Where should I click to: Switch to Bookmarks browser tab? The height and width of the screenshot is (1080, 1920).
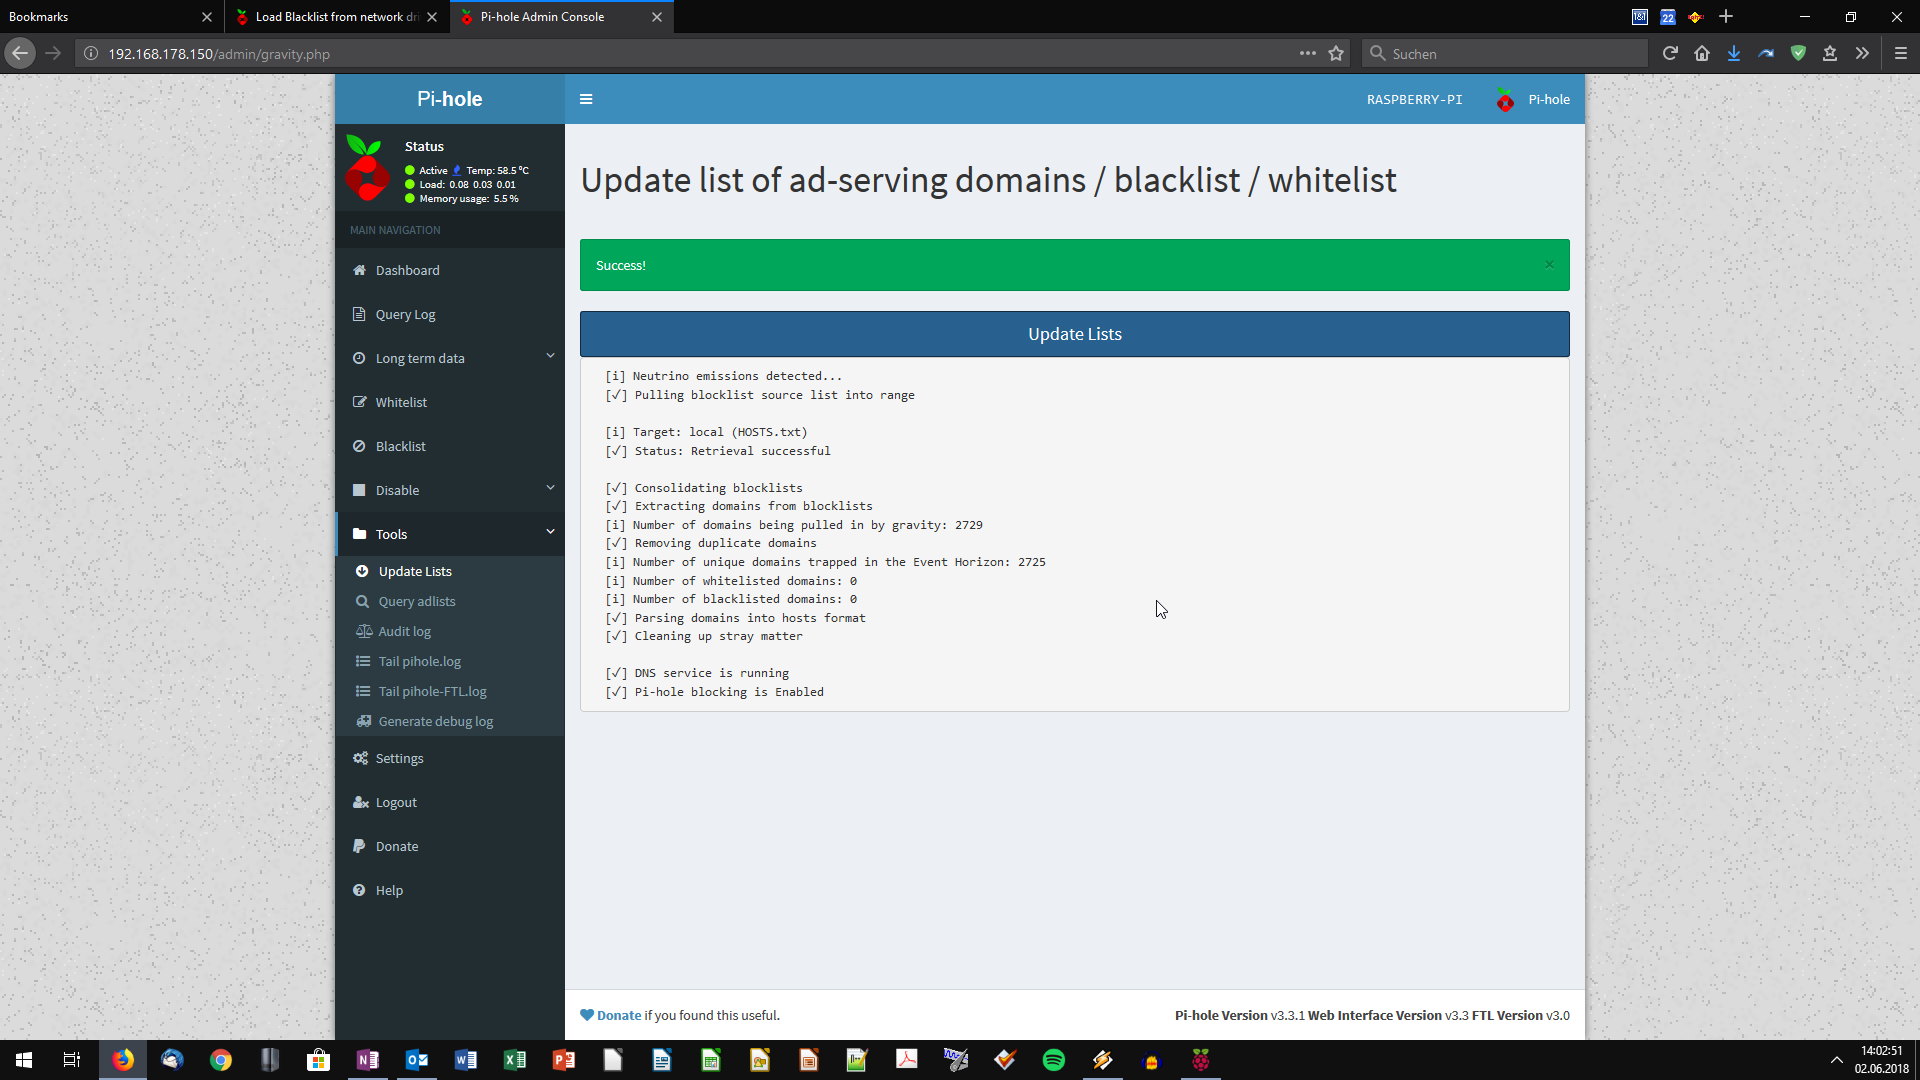point(100,17)
